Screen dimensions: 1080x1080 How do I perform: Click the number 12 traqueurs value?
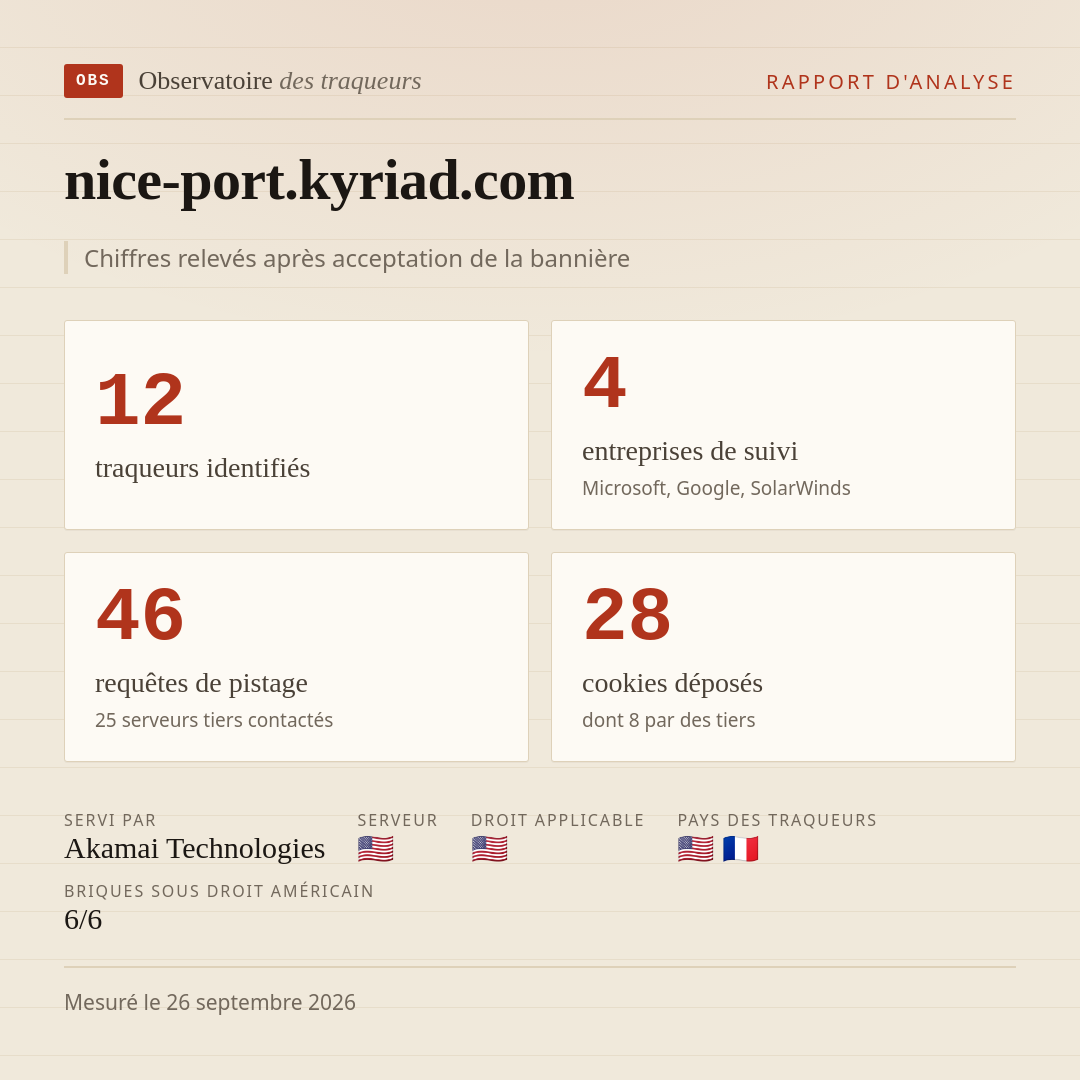(141, 399)
